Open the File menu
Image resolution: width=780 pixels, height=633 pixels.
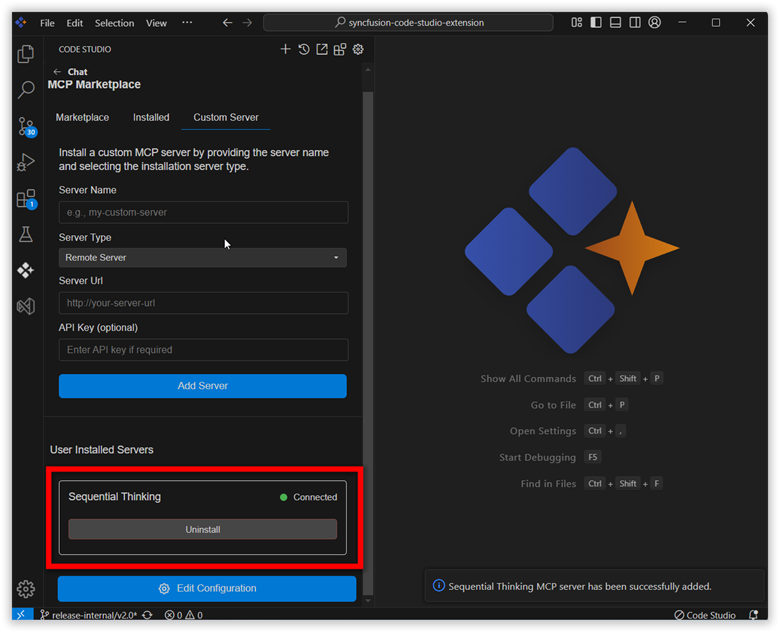pos(47,23)
